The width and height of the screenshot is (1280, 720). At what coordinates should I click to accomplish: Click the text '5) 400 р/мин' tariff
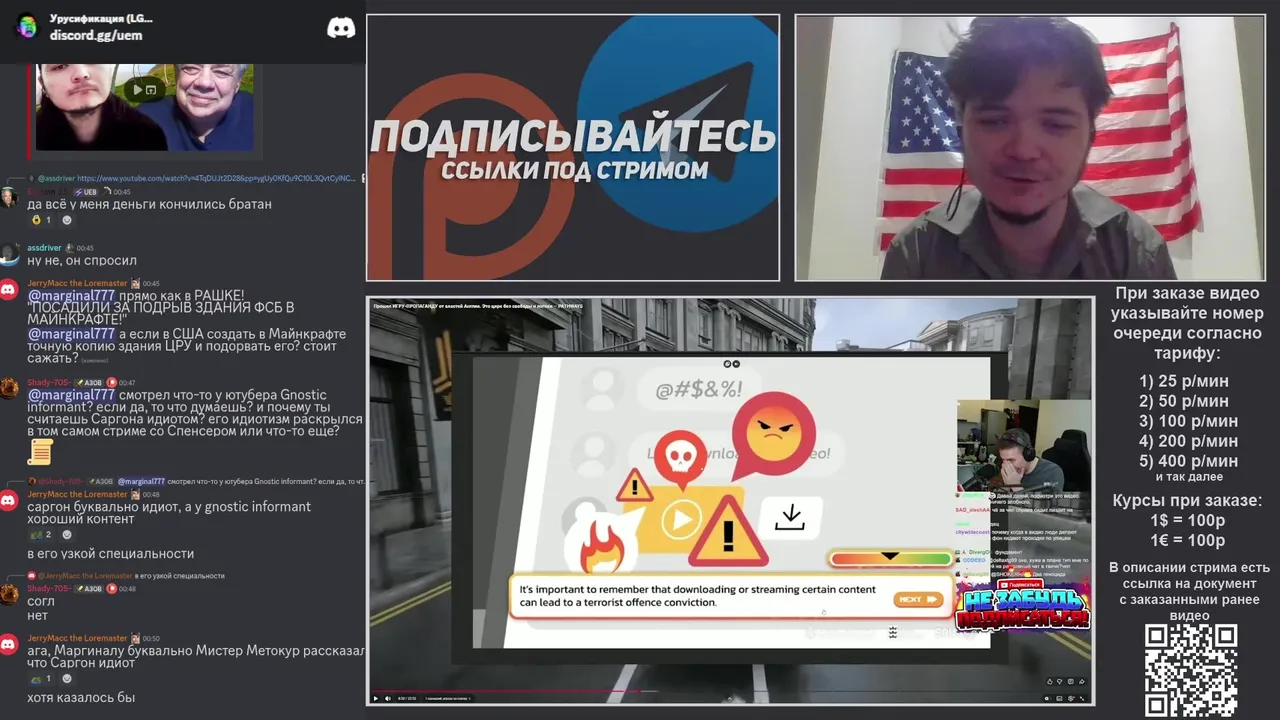(1189, 461)
